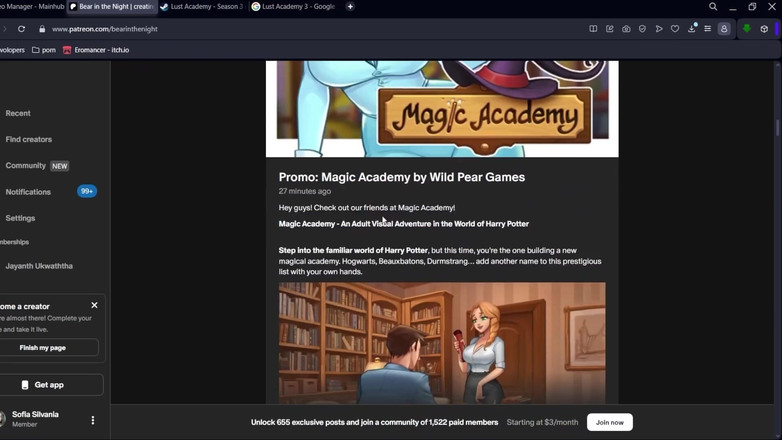Viewport: 782px width, 440px height.
Task: Open the three-dot menu beside Sofia Silvania
Action: pos(93,420)
